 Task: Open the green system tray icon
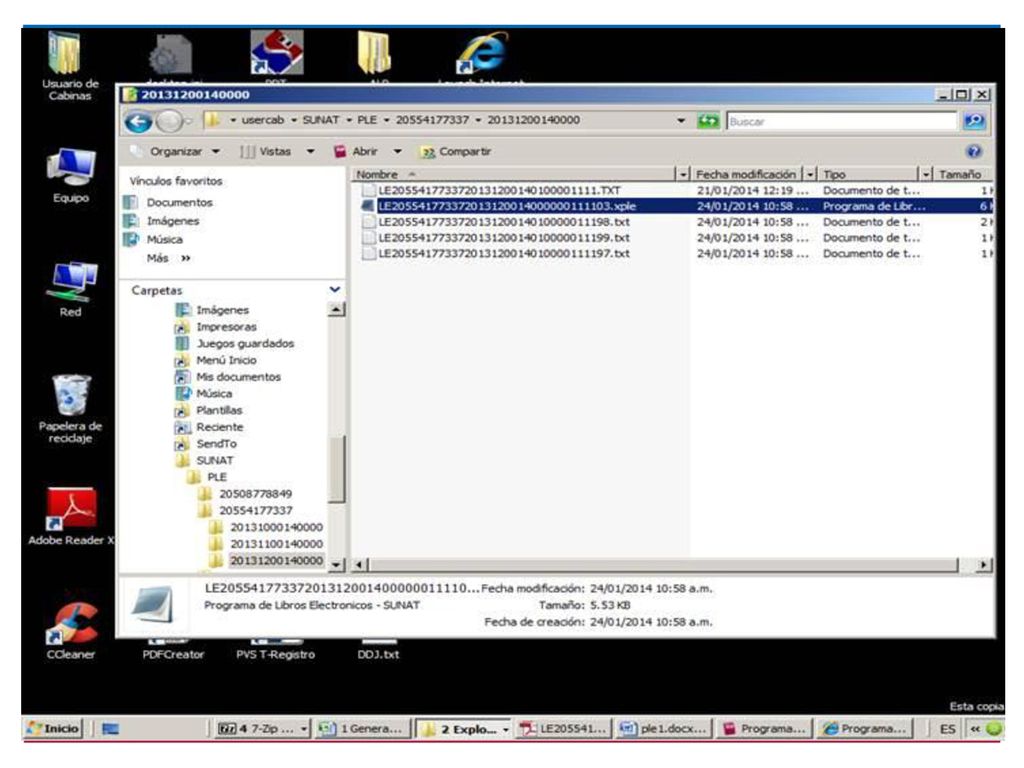tap(994, 729)
